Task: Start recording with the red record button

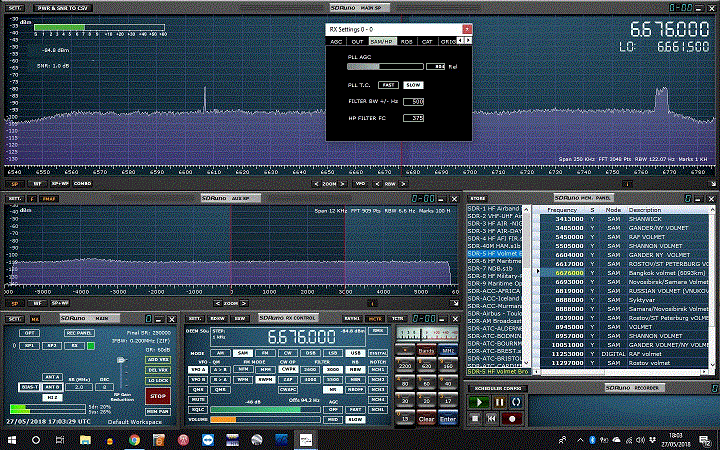Action: pyautogui.click(x=512, y=418)
